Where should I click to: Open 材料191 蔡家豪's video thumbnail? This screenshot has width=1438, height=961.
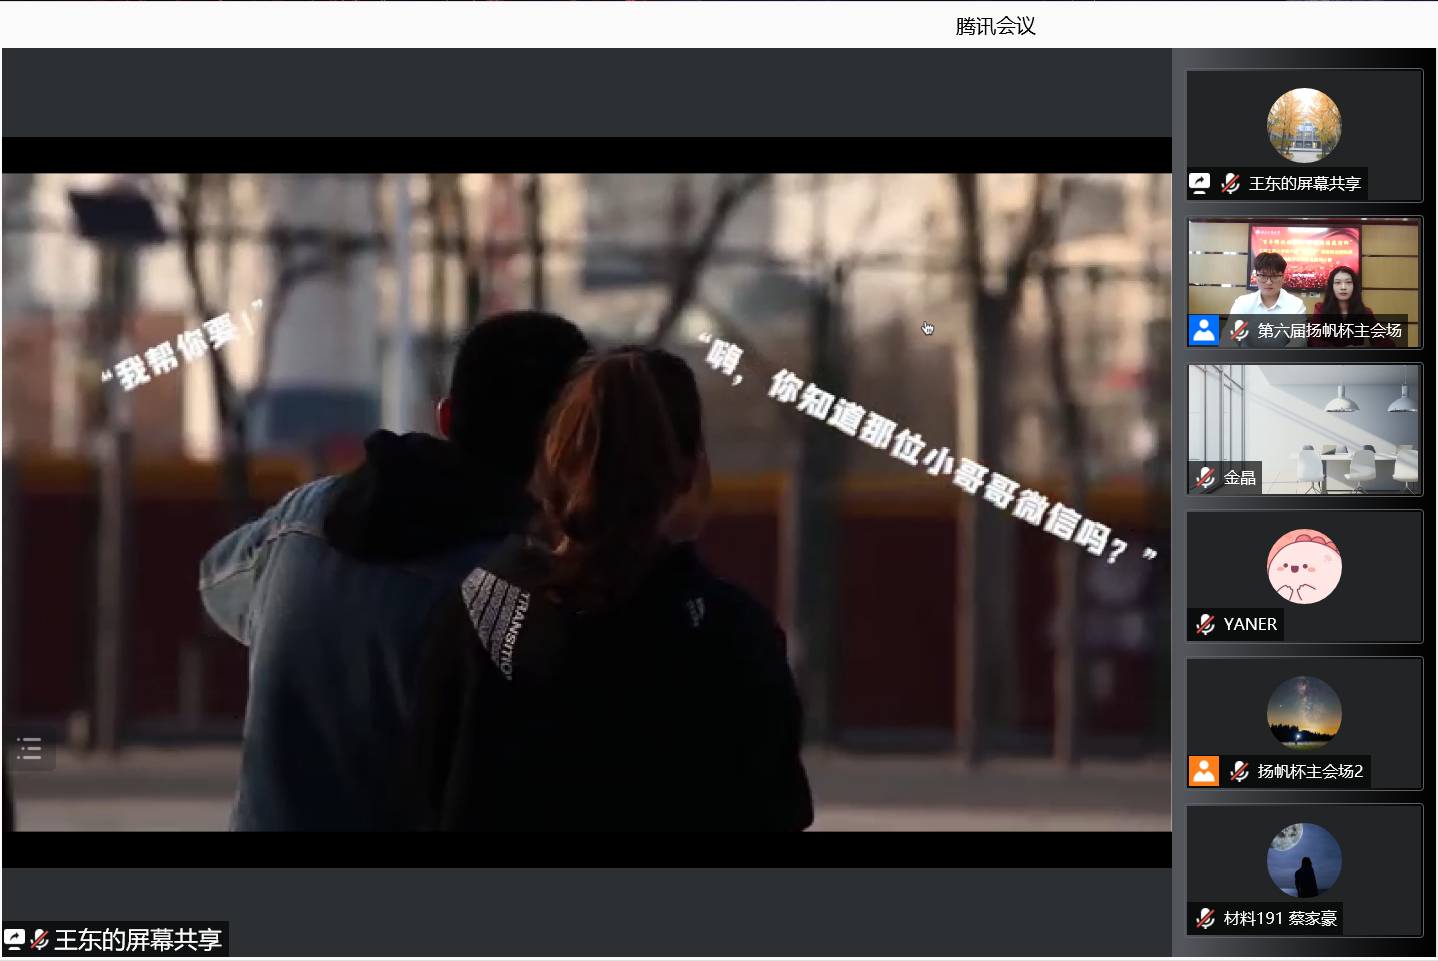click(x=1304, y=860)
